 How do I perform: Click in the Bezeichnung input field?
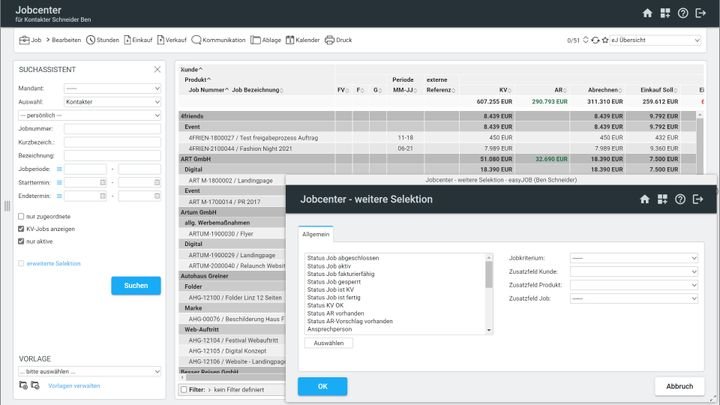tap(112, 156)
